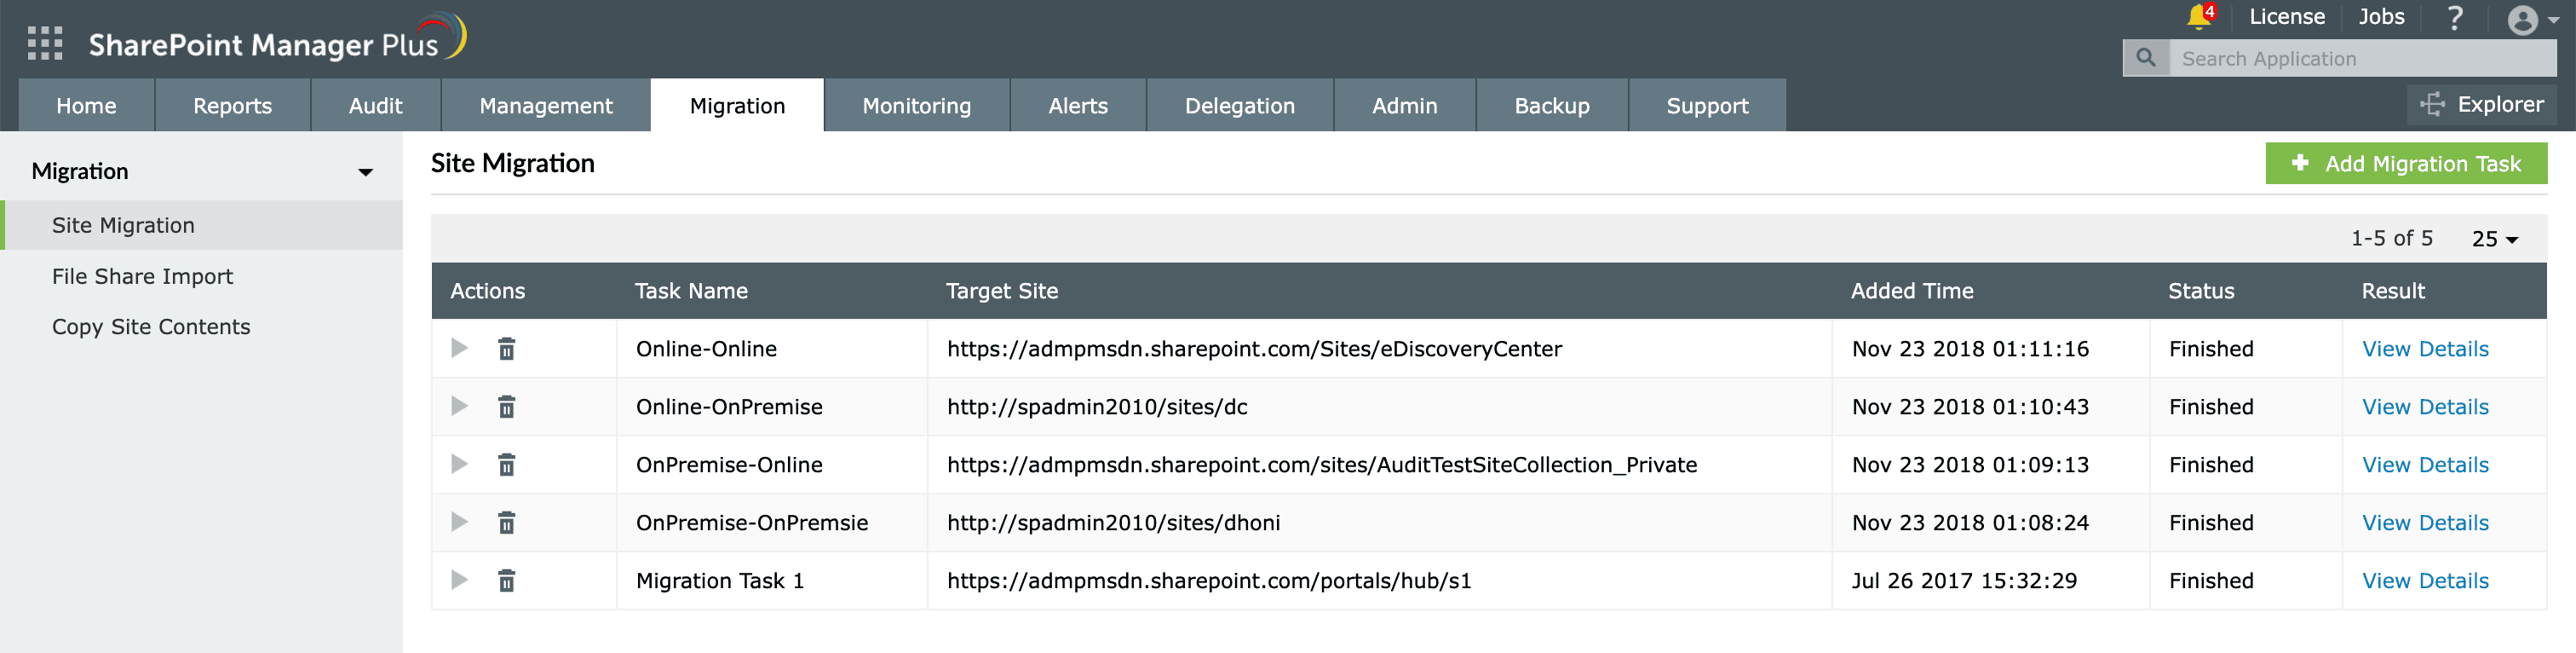This screenshot has height=653, width=2576.
Task: Click the Target Site column header
Action: 1002,291
